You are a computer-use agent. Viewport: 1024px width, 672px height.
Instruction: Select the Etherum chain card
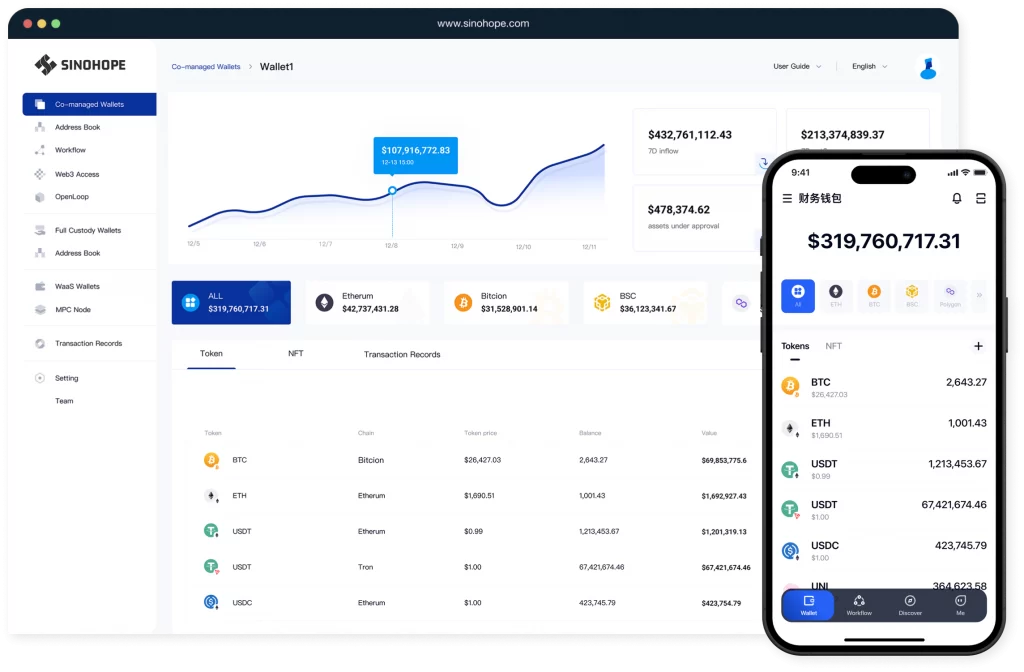pyautogui.click(x=368, y=302)
